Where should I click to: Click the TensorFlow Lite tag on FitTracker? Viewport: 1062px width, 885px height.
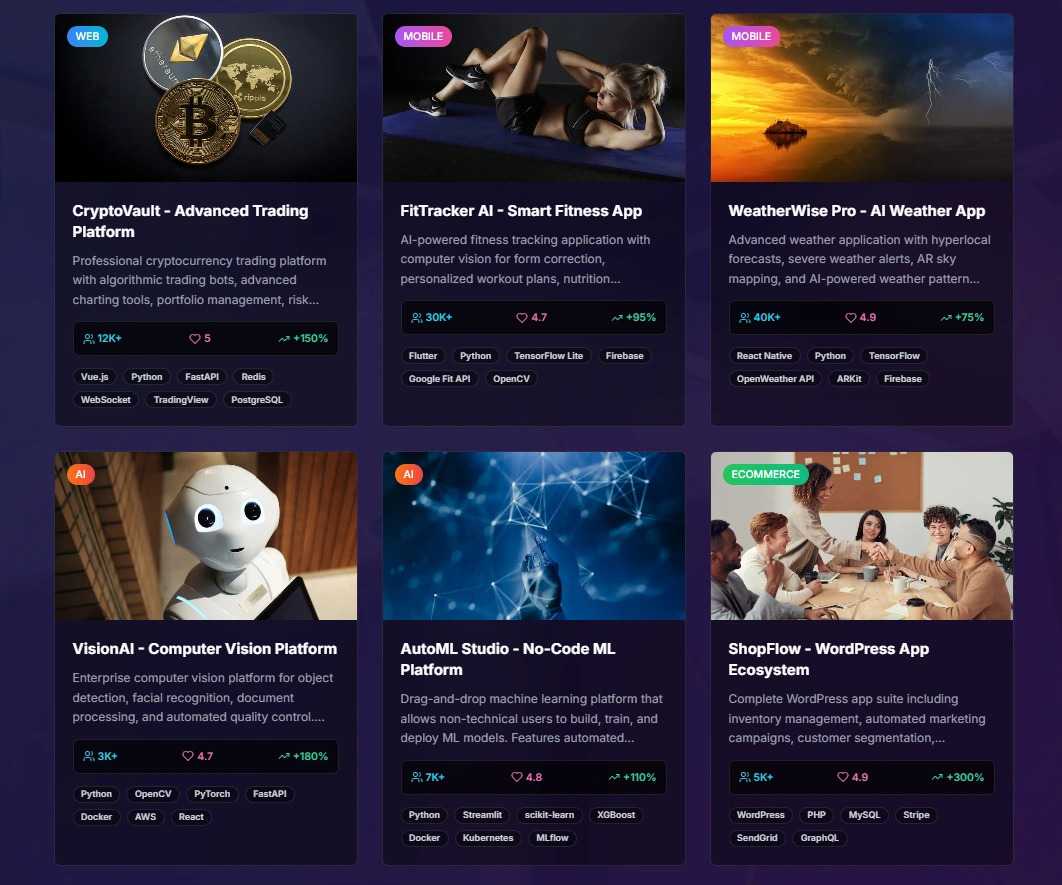coord(549,356)
